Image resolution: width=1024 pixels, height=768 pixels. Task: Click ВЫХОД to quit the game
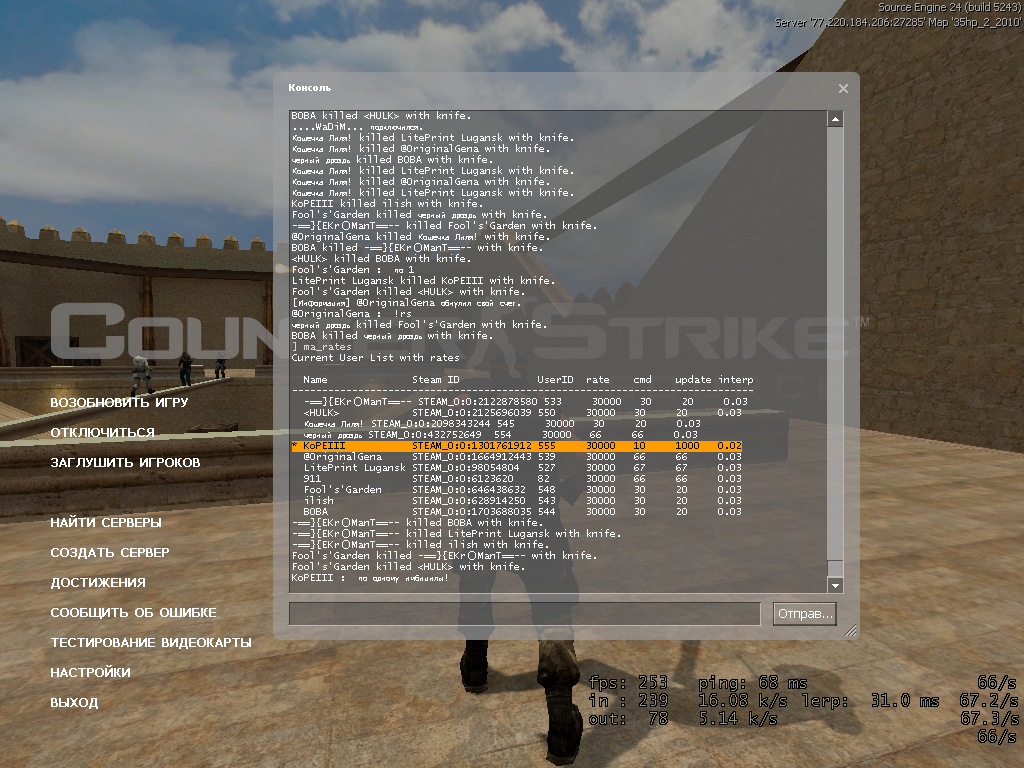point(74,703)
